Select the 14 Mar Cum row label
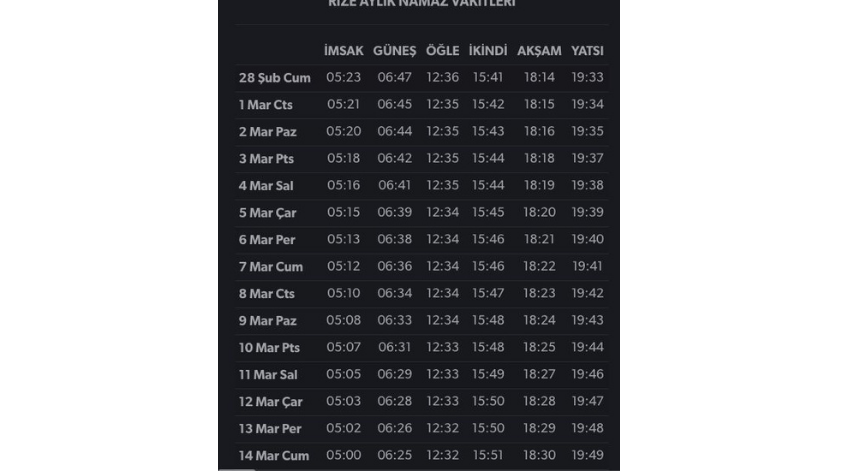Screen dimensions: 857x471 coord(273,455)
